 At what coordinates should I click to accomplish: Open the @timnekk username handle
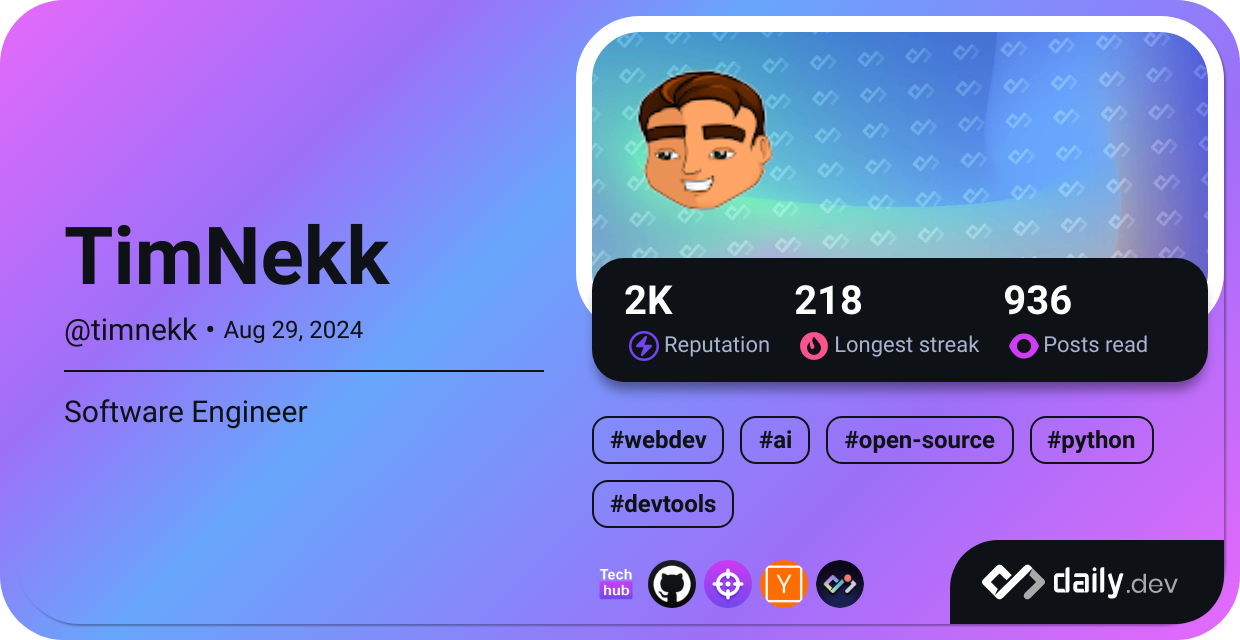point(131,330)
